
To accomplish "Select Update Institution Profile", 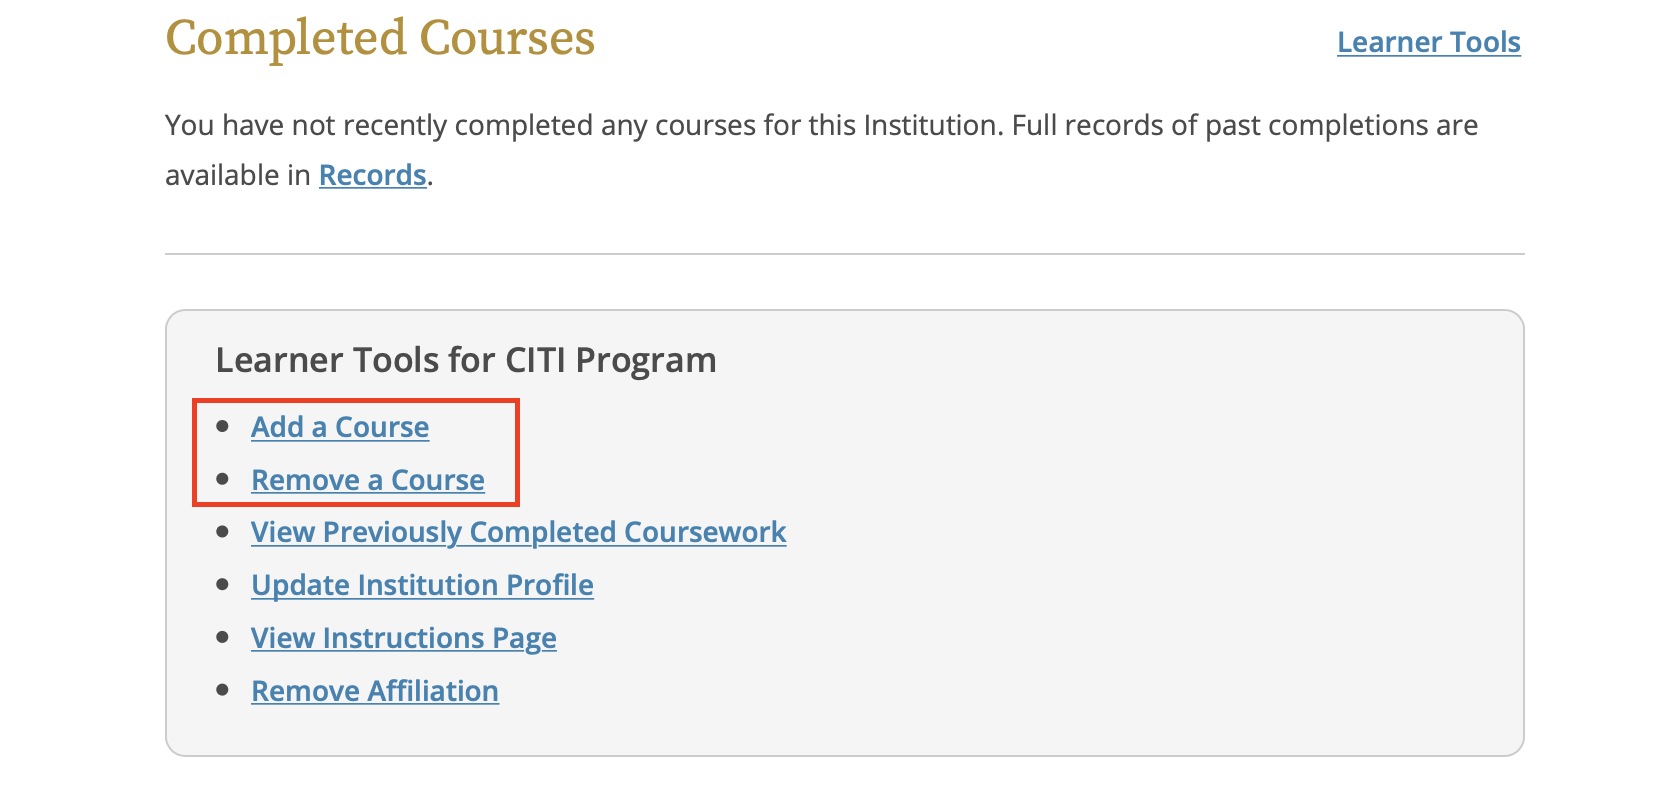I will point(421,585).
